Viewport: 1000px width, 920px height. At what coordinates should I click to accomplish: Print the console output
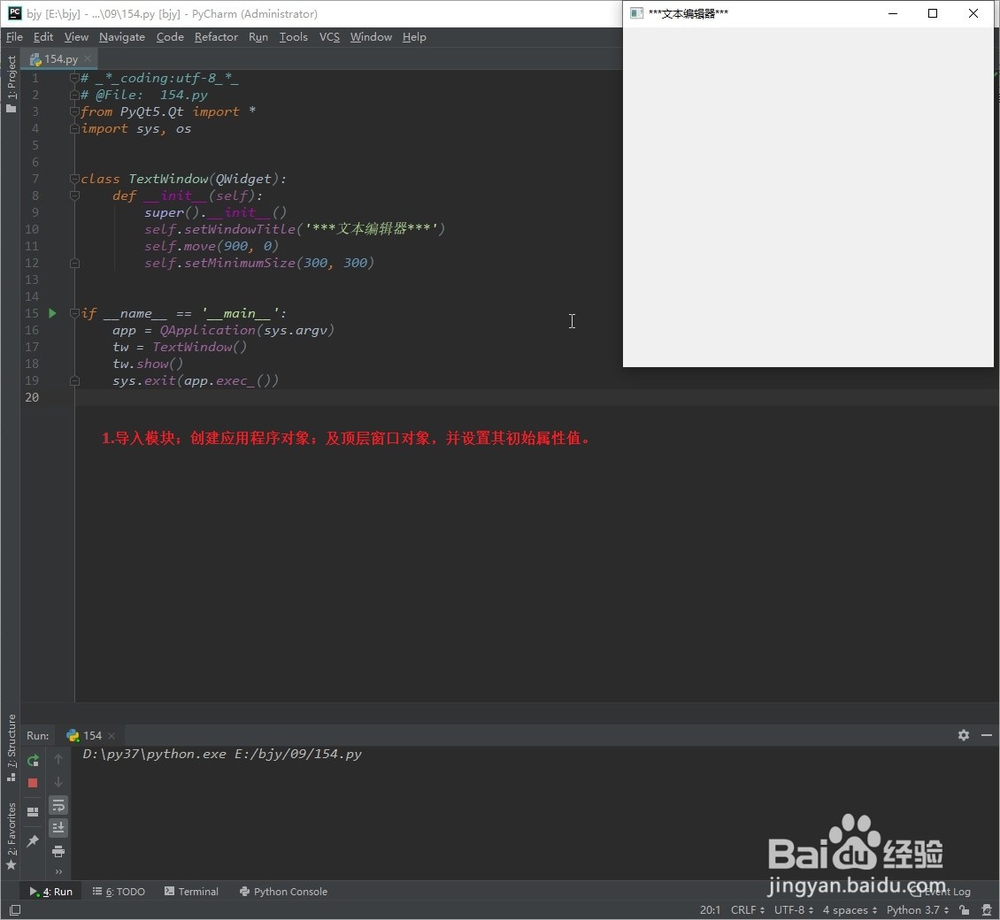pyautogui.click(x=58, y=852)
